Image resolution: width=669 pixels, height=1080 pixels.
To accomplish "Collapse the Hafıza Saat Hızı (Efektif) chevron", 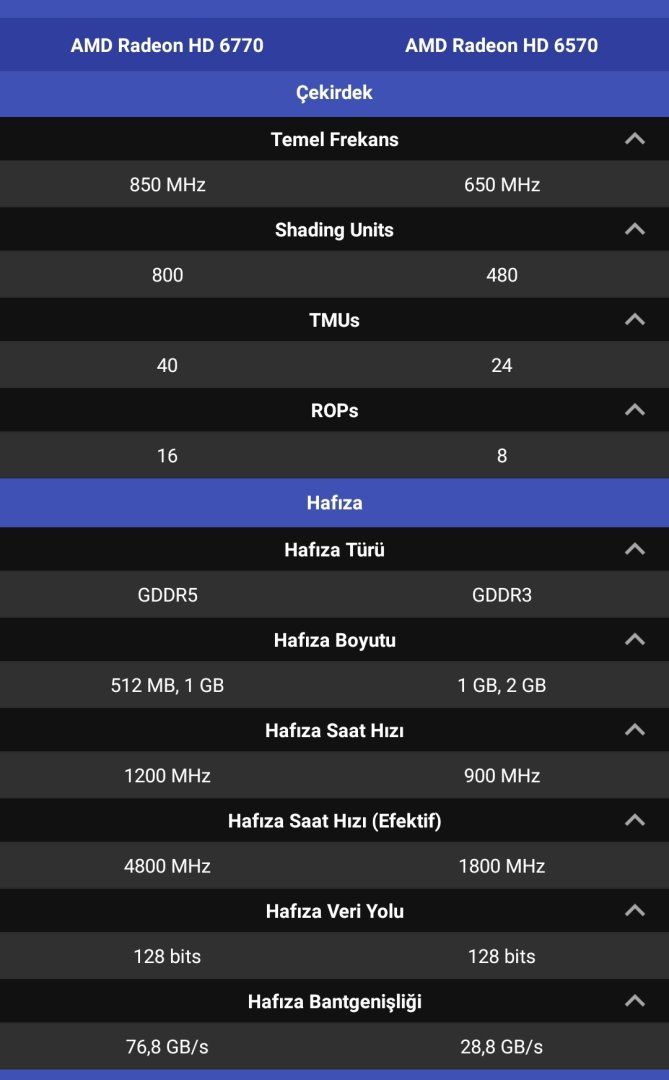I will click(634, 820).
